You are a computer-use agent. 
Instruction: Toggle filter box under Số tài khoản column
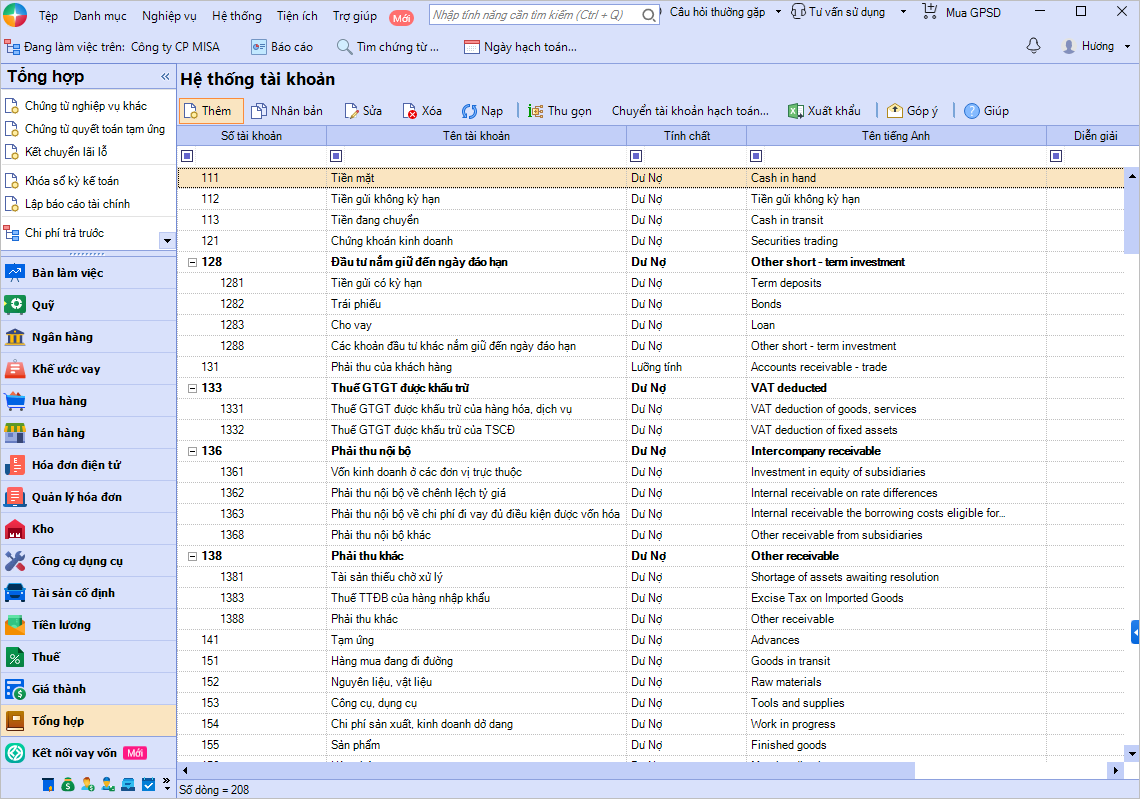(x=186, y=156)
